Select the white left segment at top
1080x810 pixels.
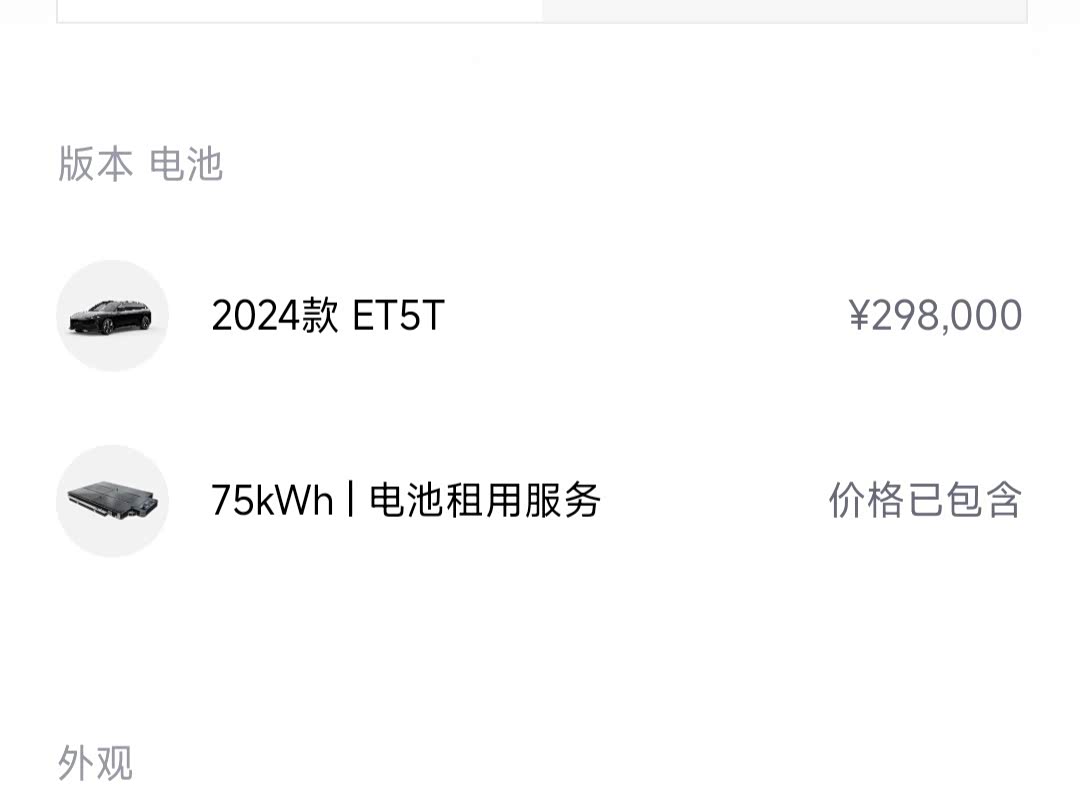pyautogui.click(x=300, y=11)
